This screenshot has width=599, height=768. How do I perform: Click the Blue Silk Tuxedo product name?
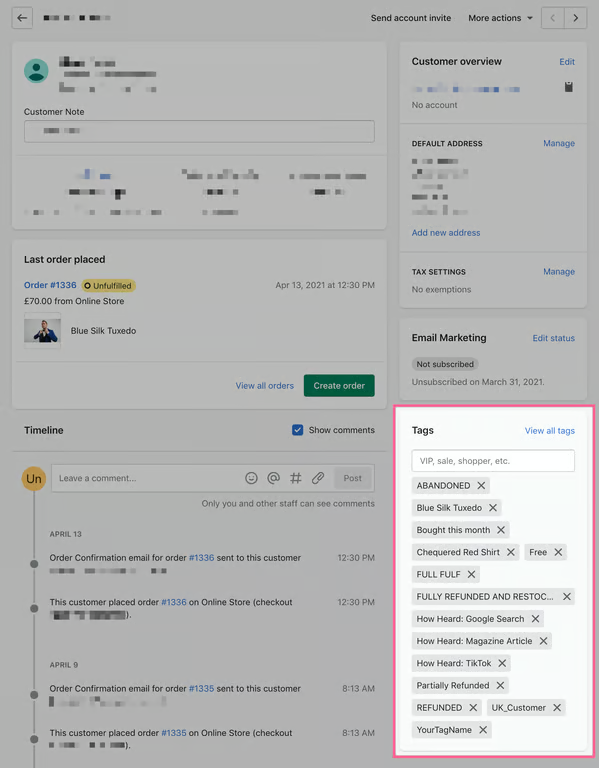point(103,331)
